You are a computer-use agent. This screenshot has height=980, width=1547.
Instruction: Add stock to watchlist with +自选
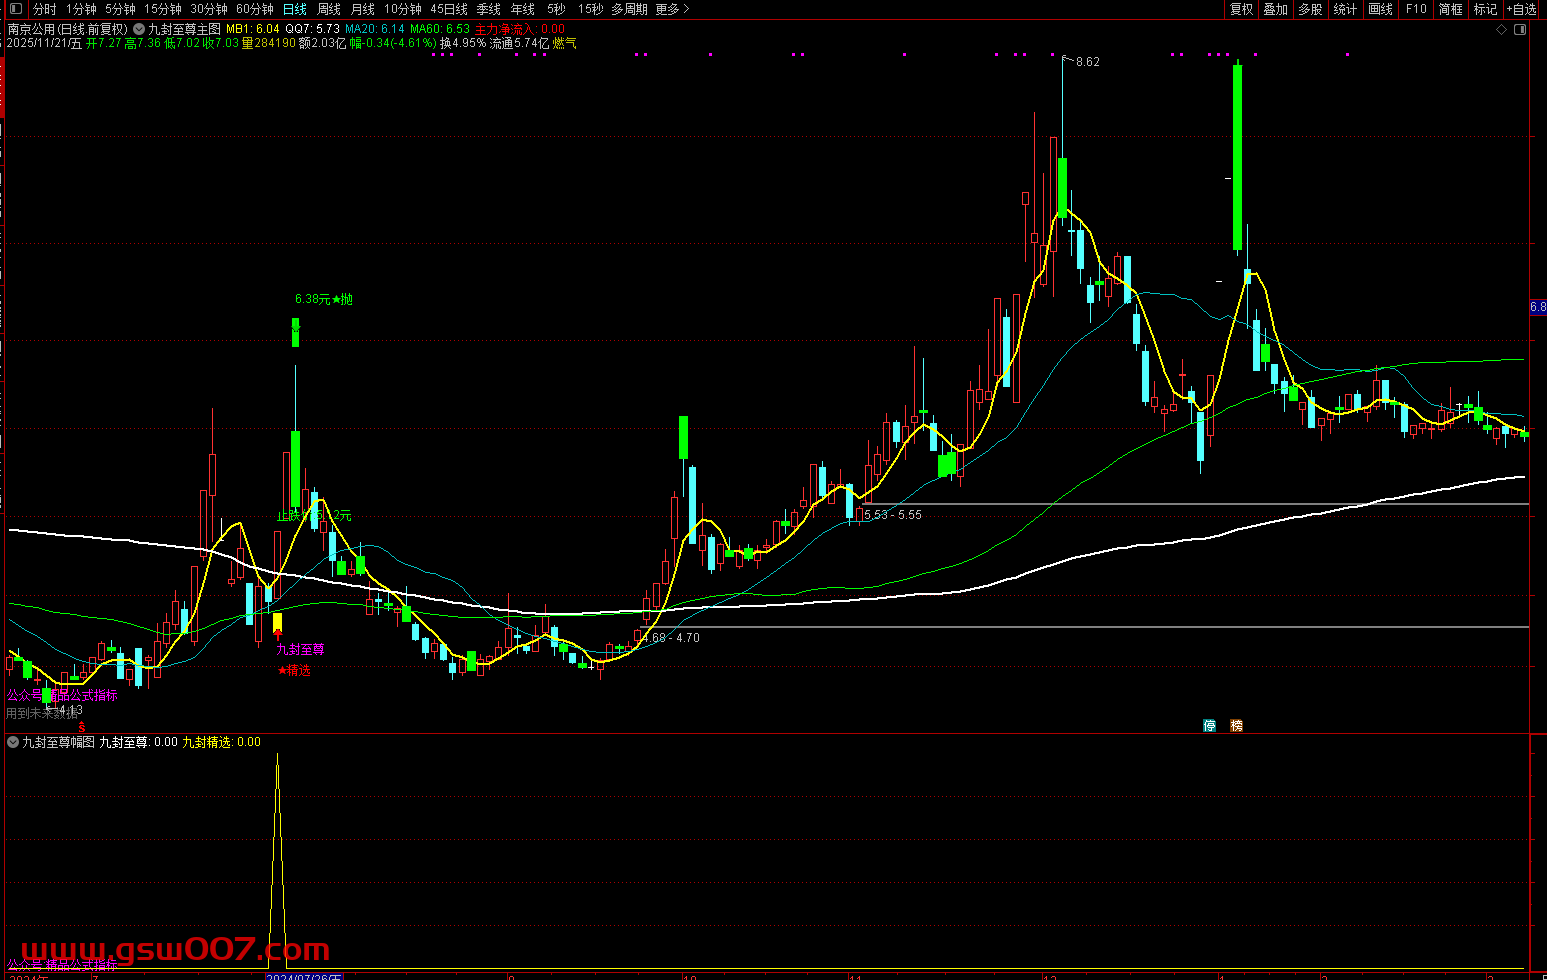pyautogui.click(x=1521, y=9)
